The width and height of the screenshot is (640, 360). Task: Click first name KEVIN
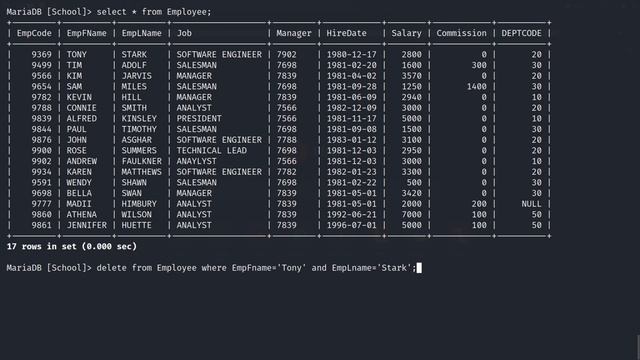pyautogui.click(x=79, y=97)
